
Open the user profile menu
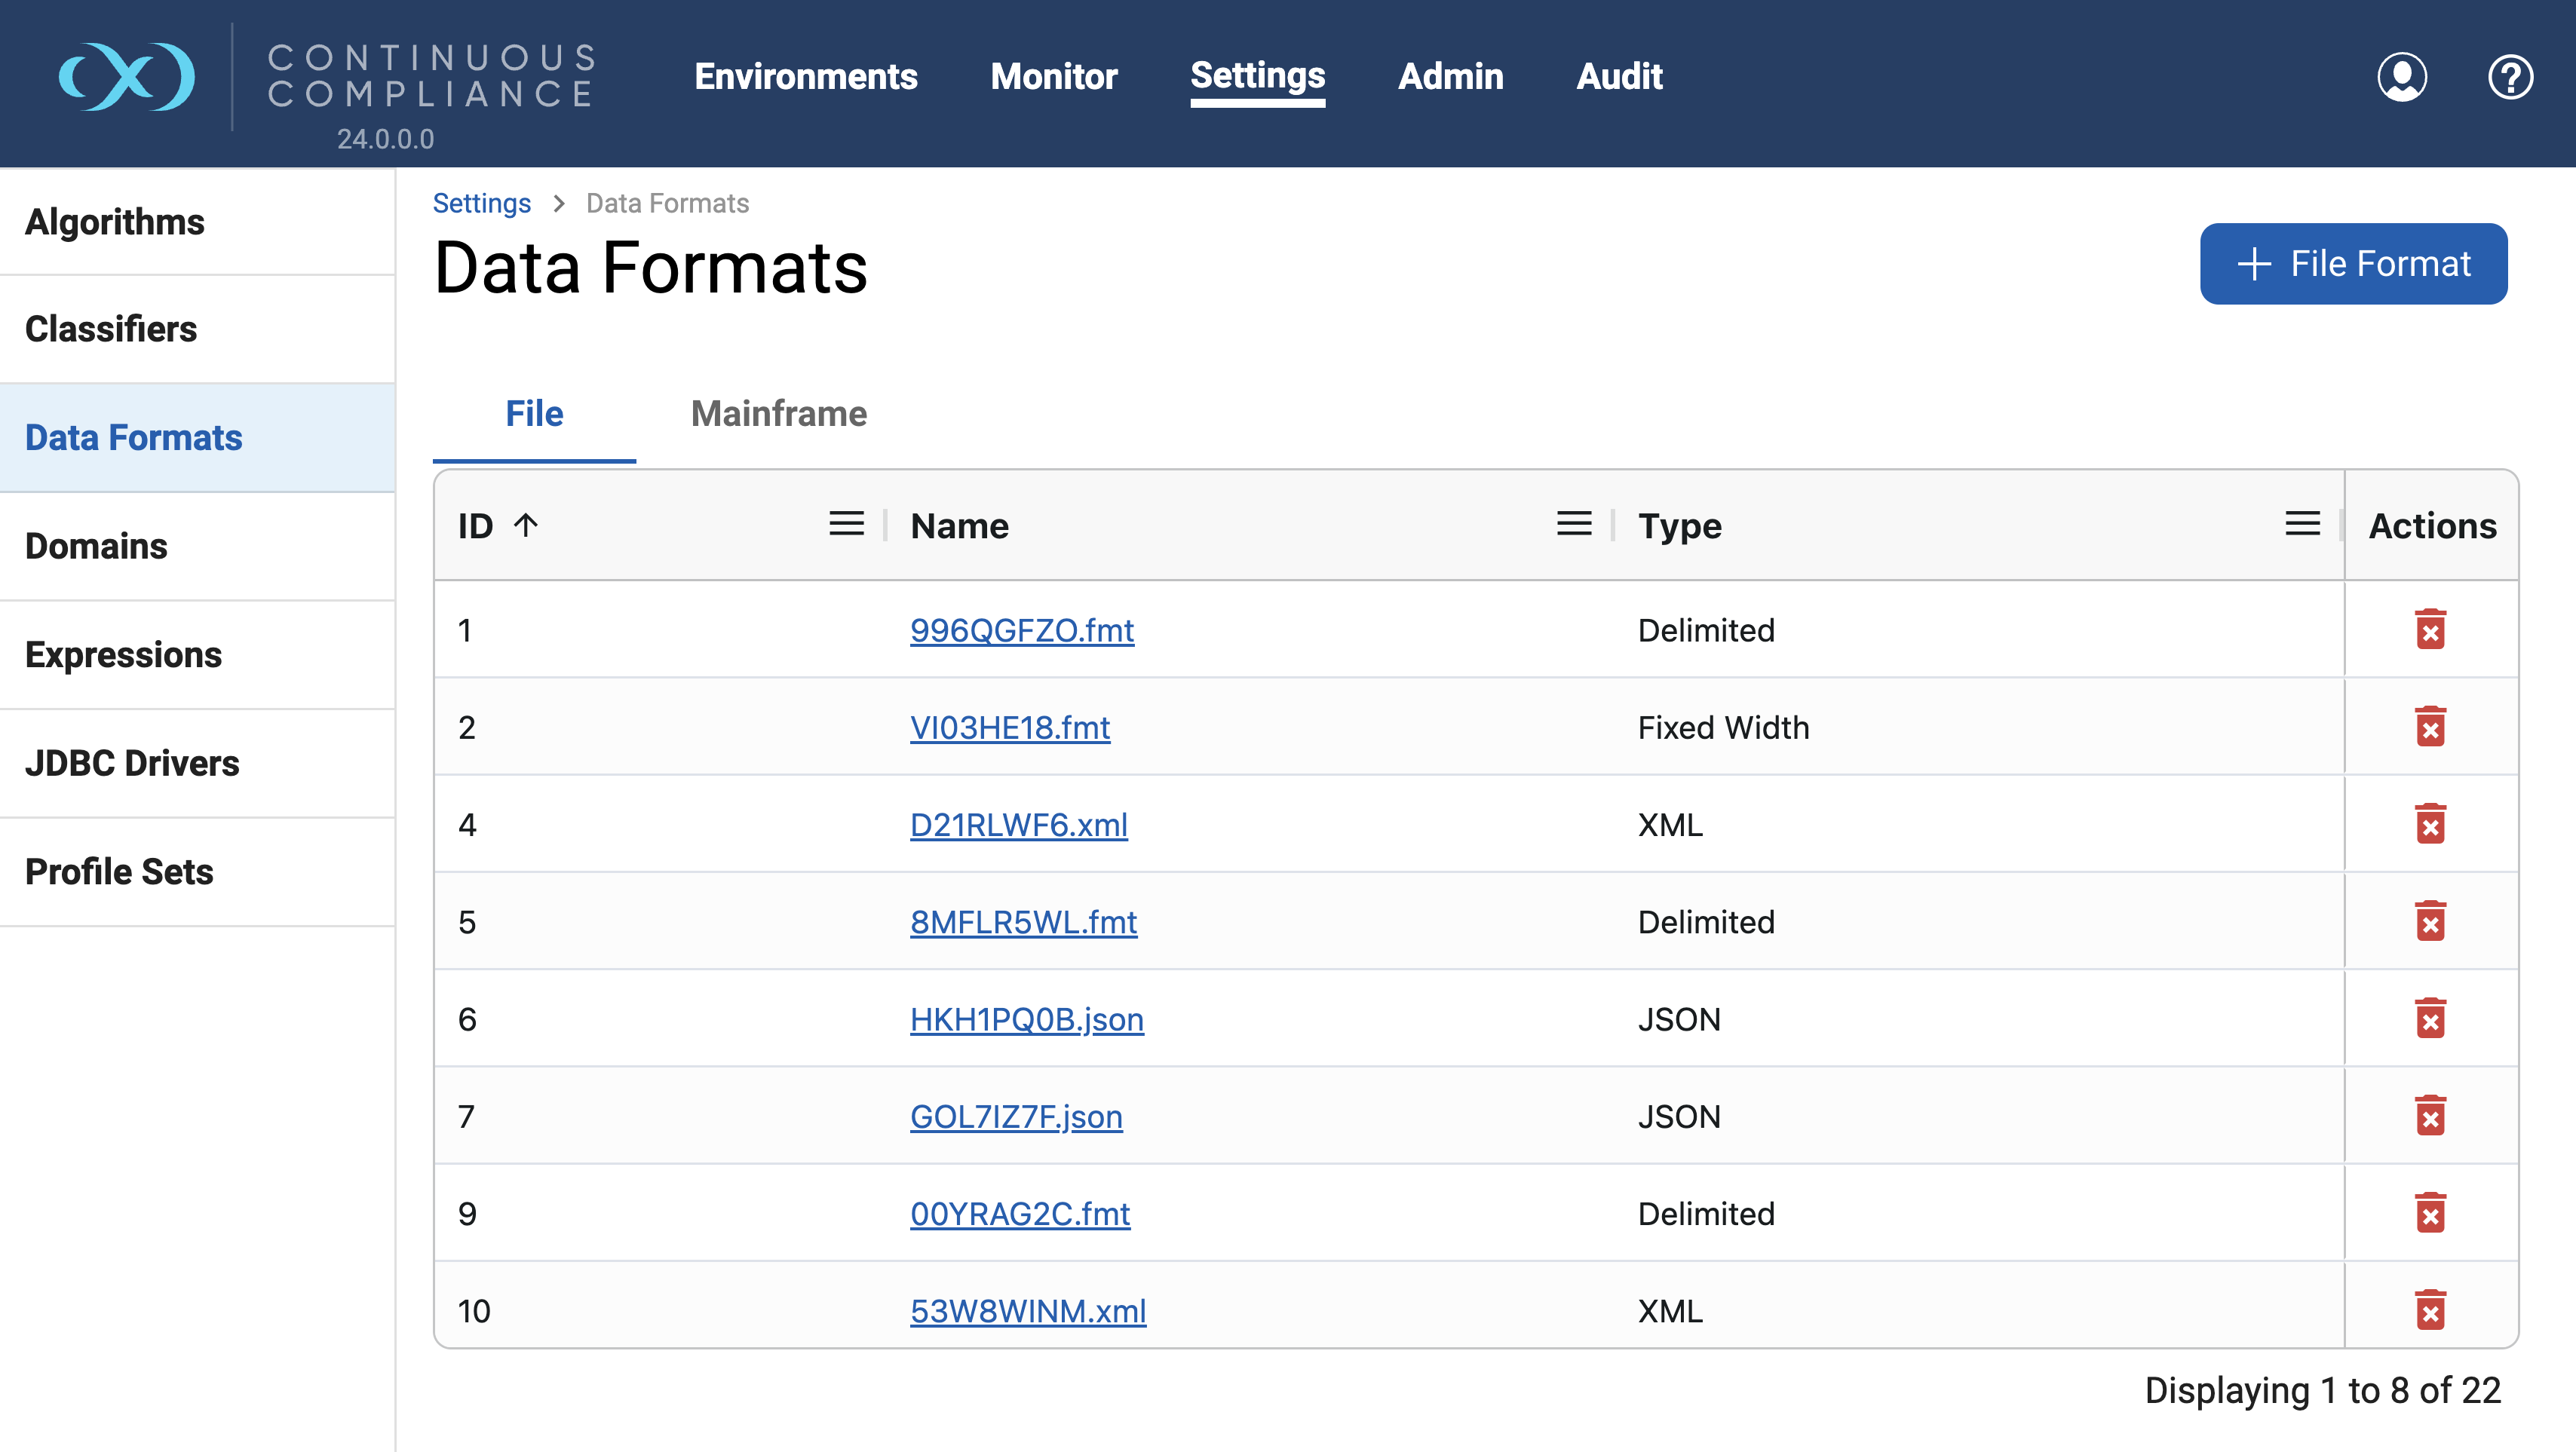click(2403, 77)
